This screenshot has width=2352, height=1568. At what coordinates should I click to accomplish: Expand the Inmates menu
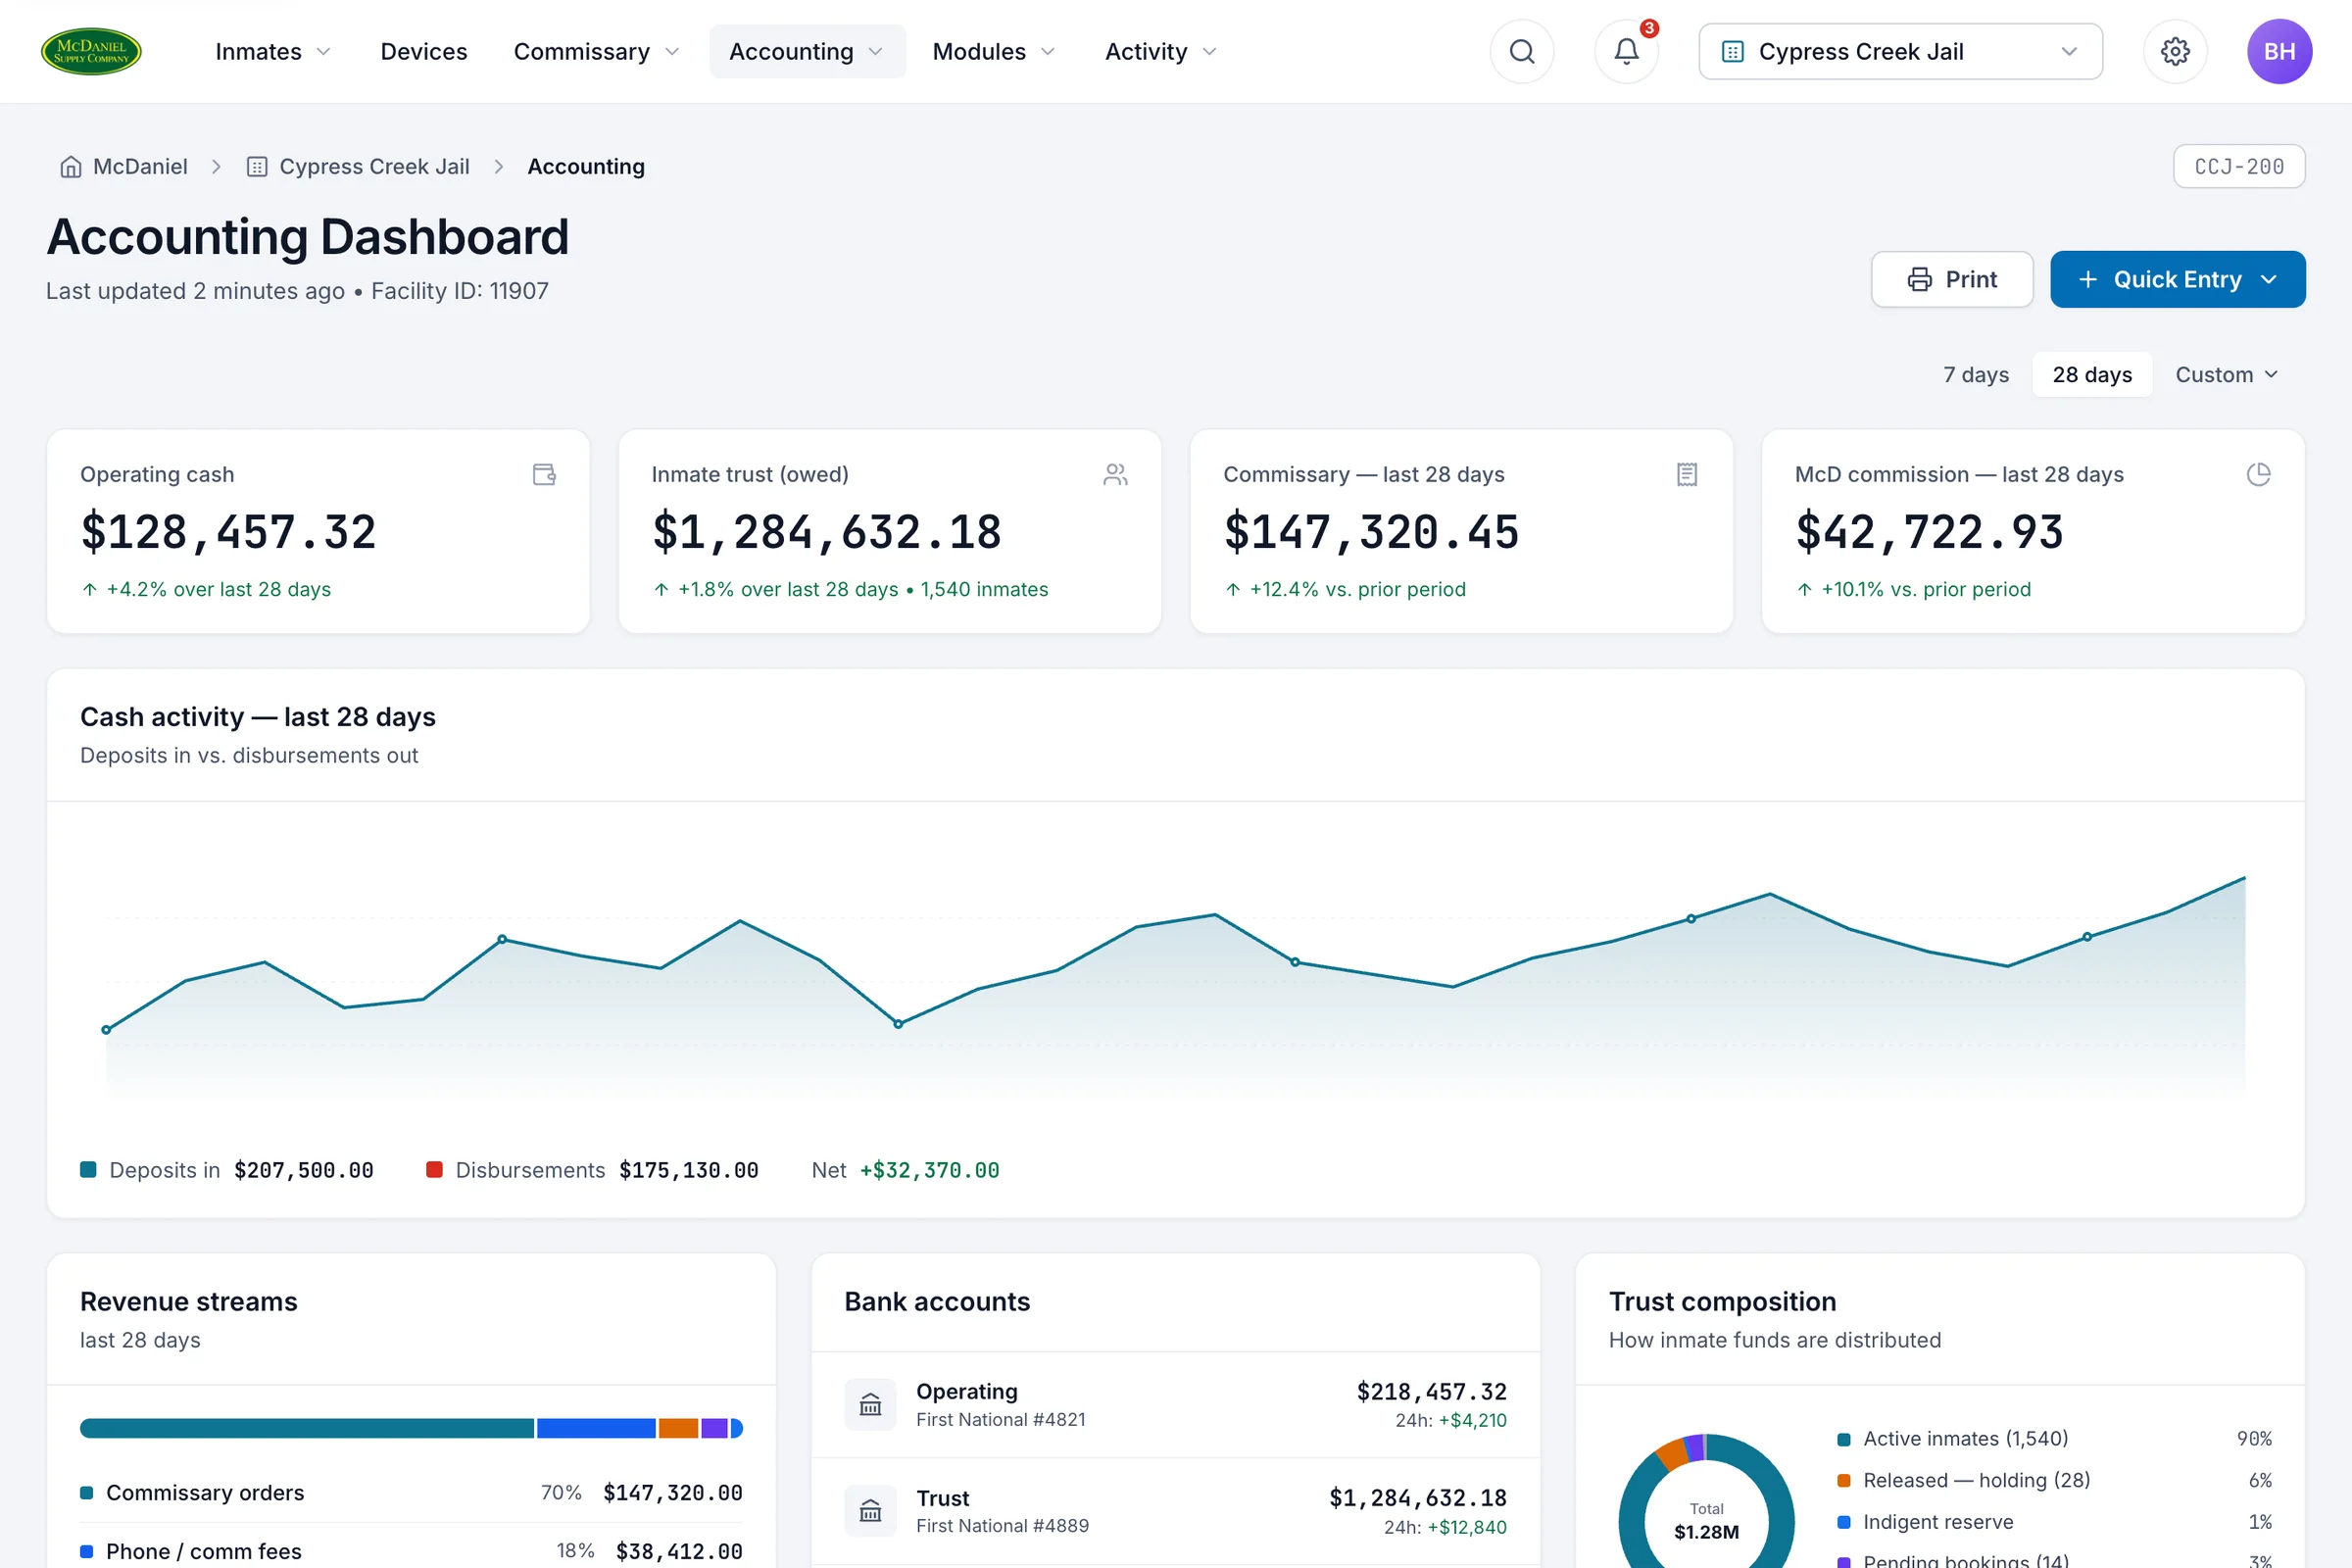[x=272, y=52]
